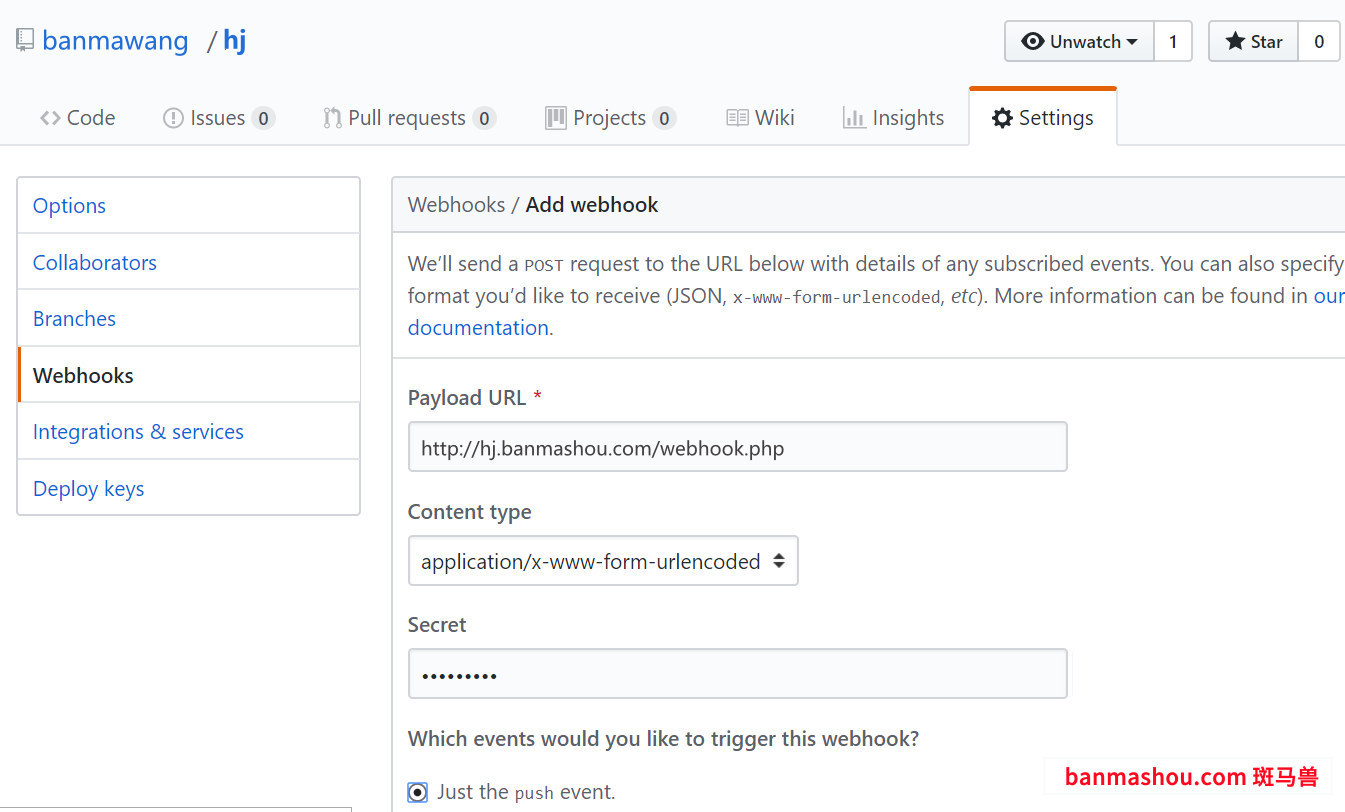Click the eye icon on Unwatch button

pyautogui.click(x=1033, y=42)
